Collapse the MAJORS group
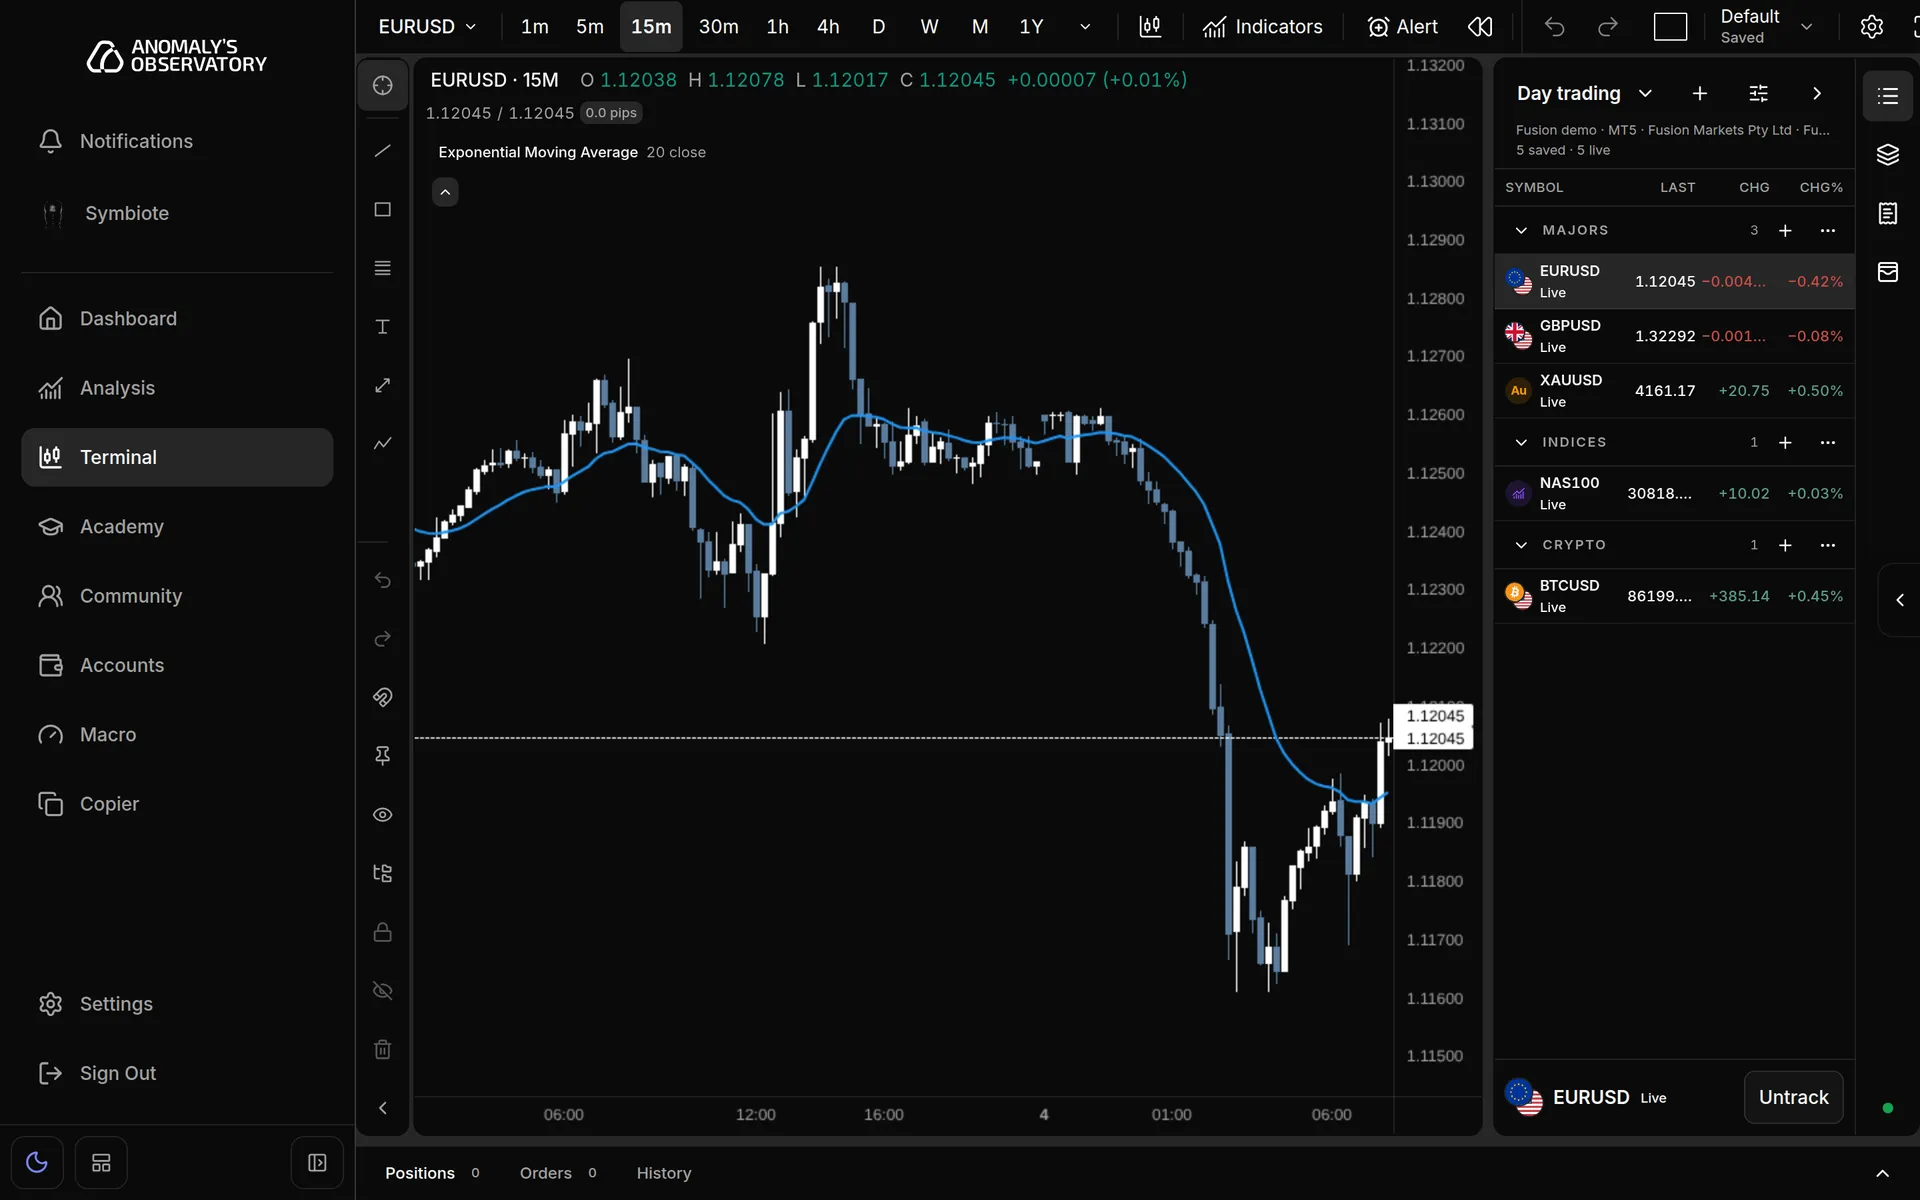1920x1200 pixels. (x=1521, y=230)
